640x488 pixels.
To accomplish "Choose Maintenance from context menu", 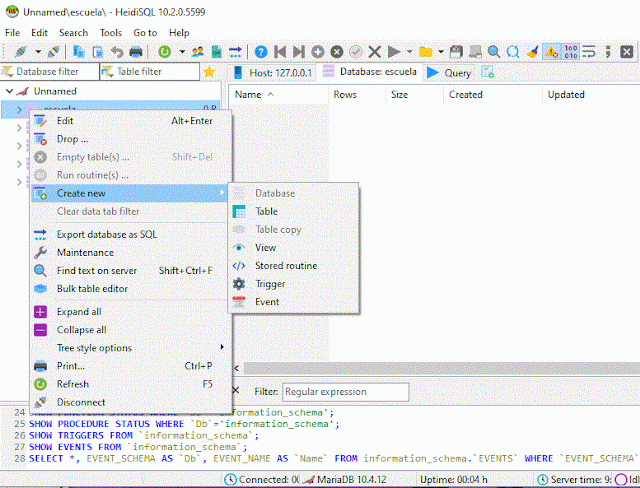I will [x=129, y=253].
